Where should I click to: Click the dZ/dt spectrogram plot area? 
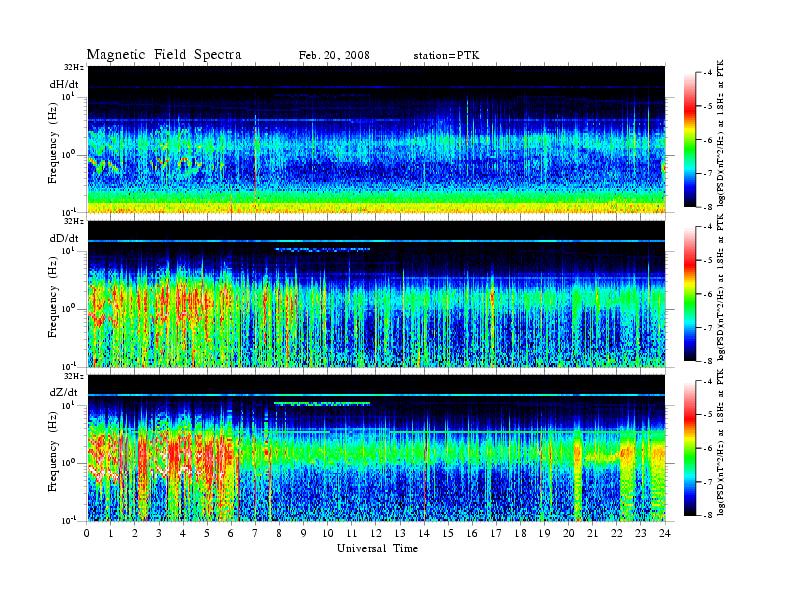point(376,448)
